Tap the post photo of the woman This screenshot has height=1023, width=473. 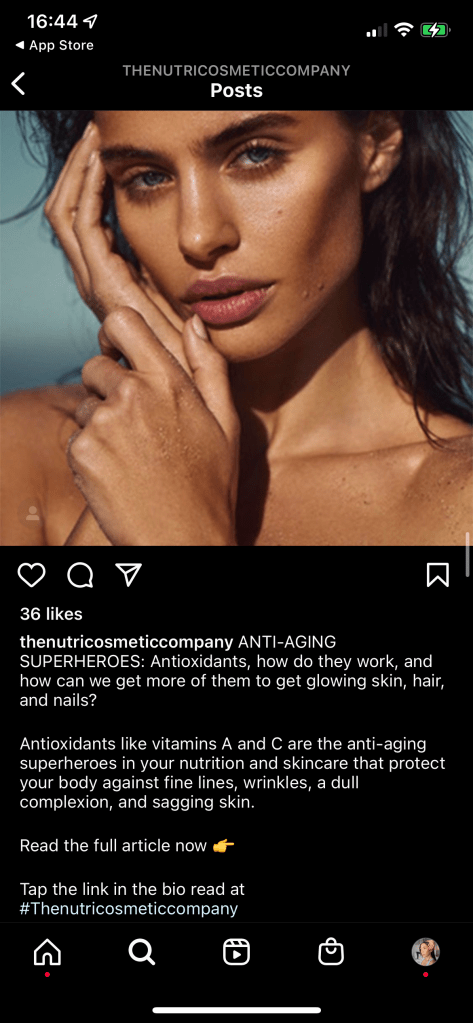tap(236, 328)
